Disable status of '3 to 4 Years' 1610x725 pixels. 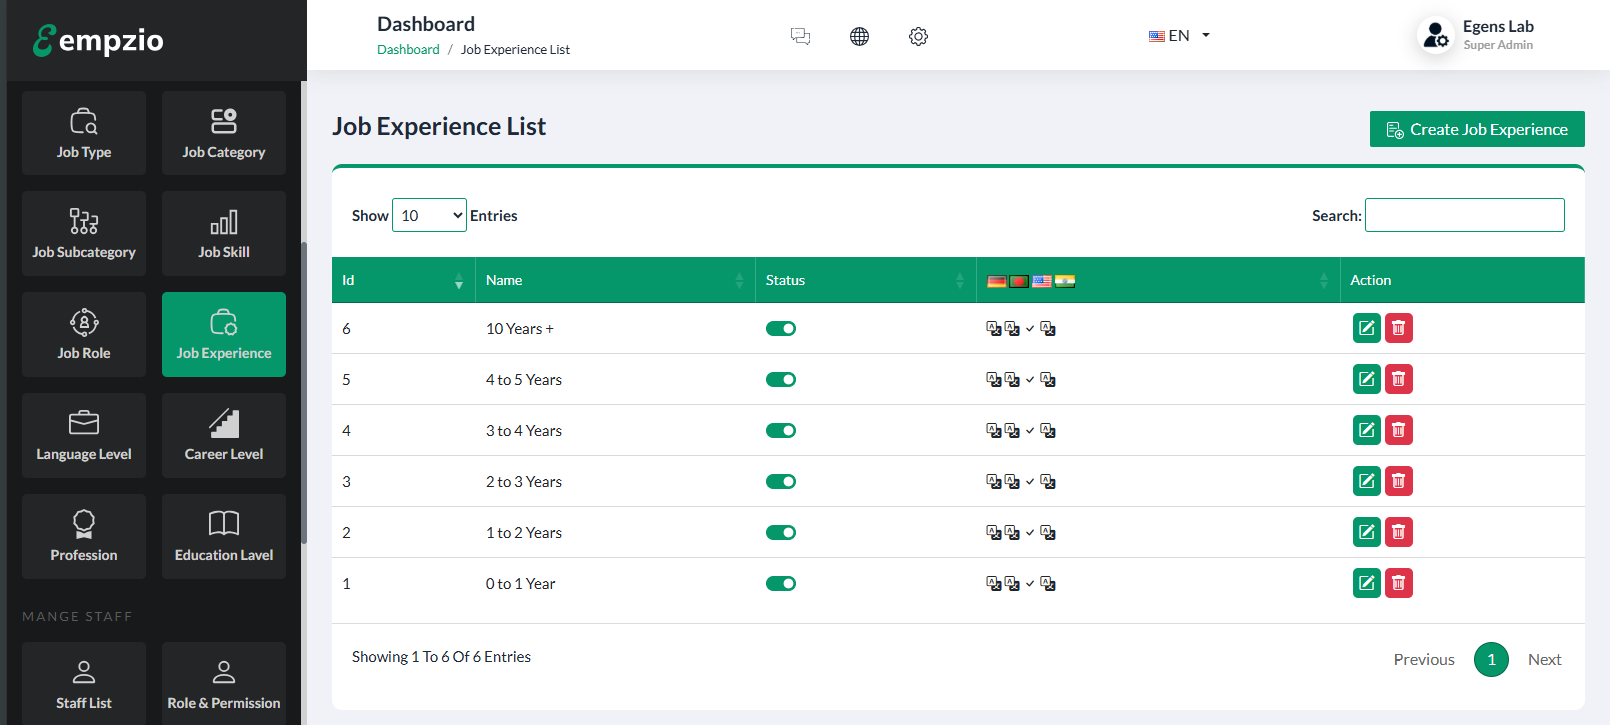[780, 431]
